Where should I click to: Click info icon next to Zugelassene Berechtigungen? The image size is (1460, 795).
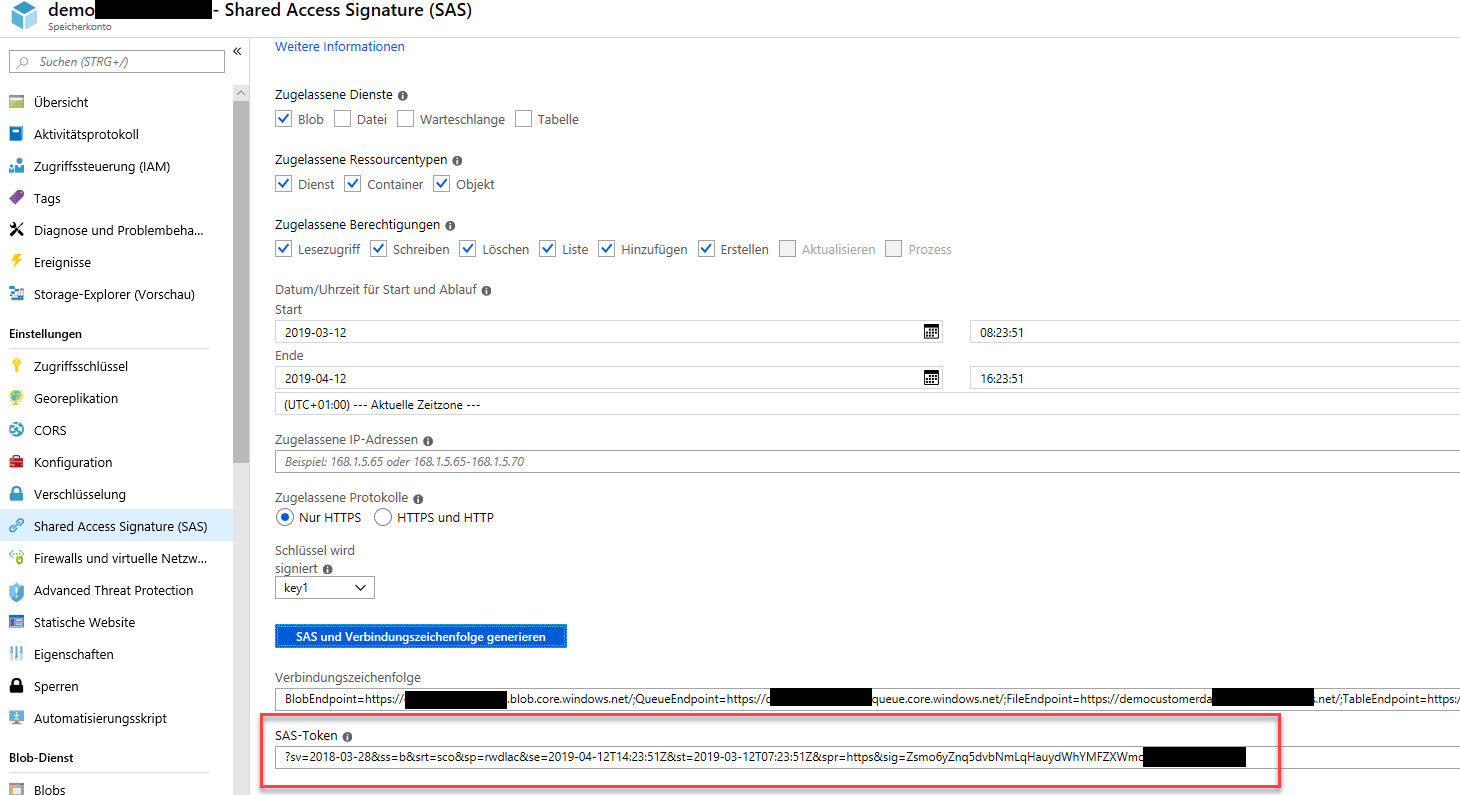coord(450,226)
